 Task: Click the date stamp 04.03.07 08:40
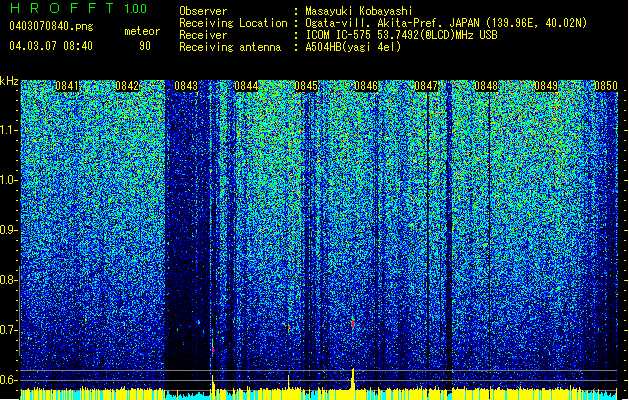[x=51, y=46]
